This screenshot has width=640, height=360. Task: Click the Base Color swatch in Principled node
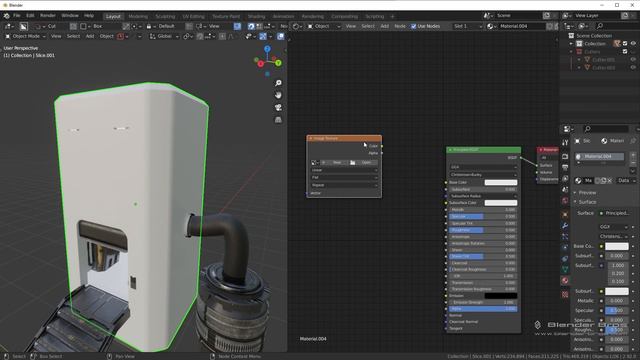(x=500, y=182)
